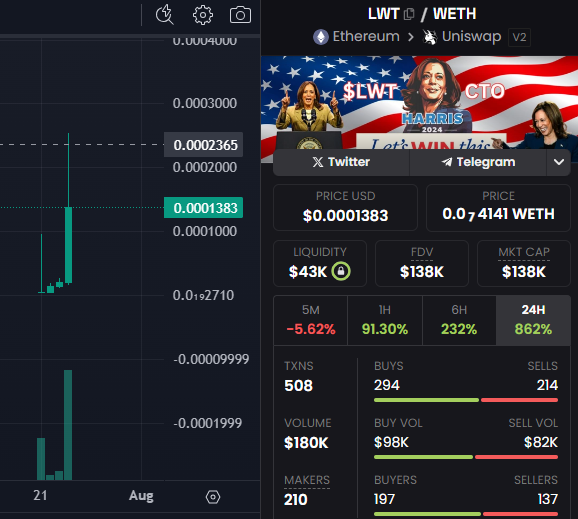Click the Ethereum chain link
The image size is (578, 519).
point(366,36)
